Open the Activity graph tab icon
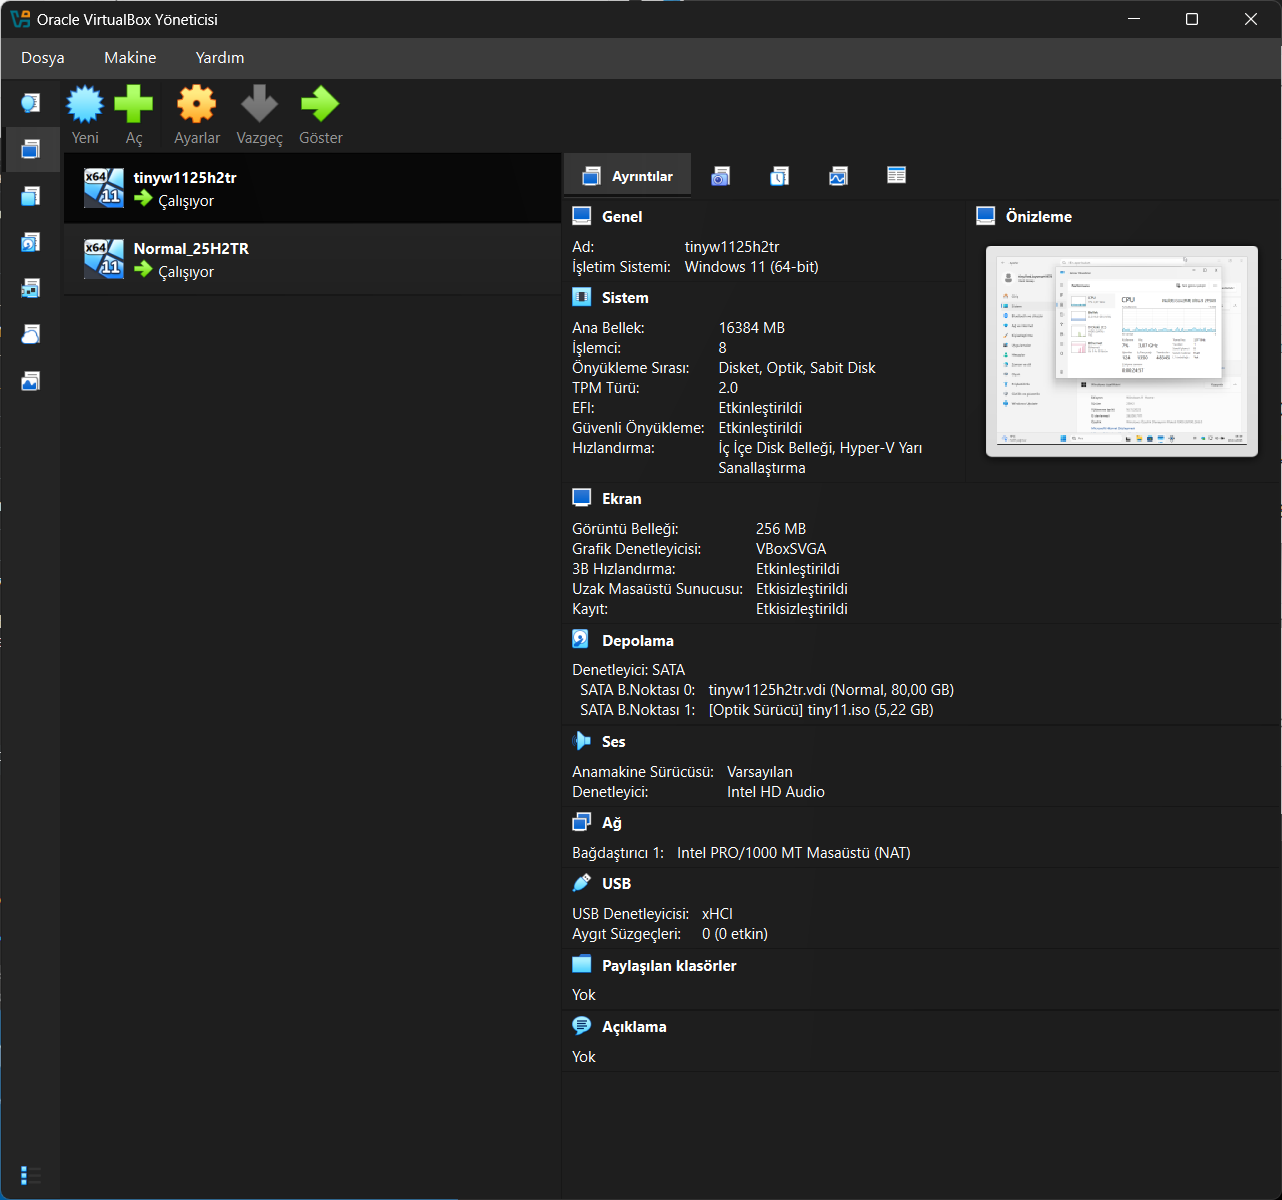The width and height of the screenshot is (1282, 1200). click(838, 176)
